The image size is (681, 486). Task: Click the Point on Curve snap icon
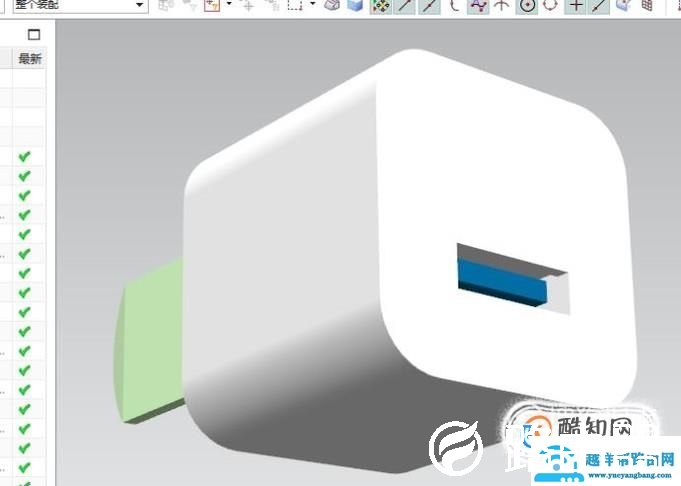coord(598,6)
